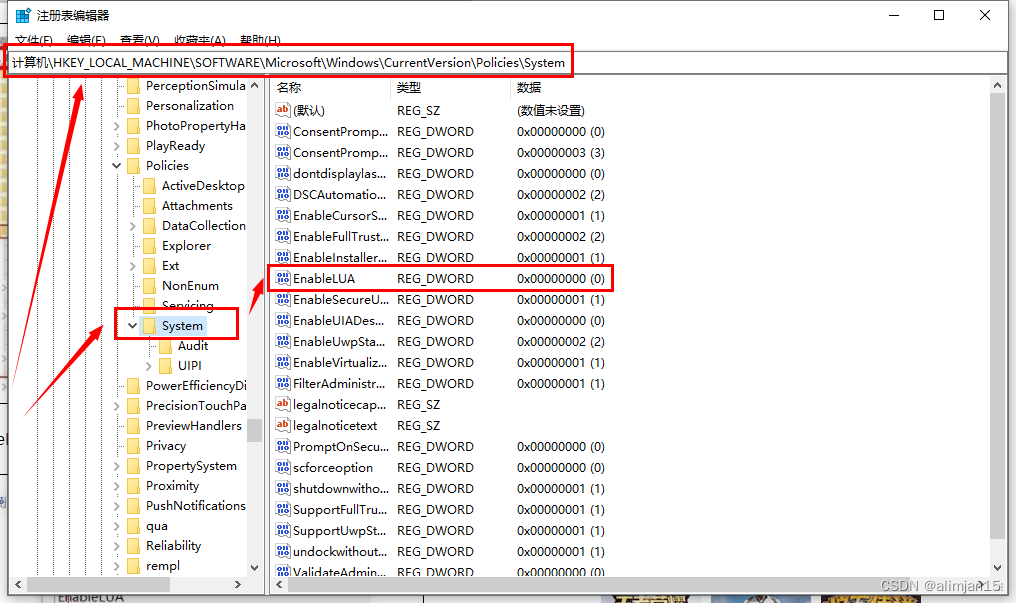Expand the rempl tree node
Screen dimensions: 1016x603
tap(117, 566)
